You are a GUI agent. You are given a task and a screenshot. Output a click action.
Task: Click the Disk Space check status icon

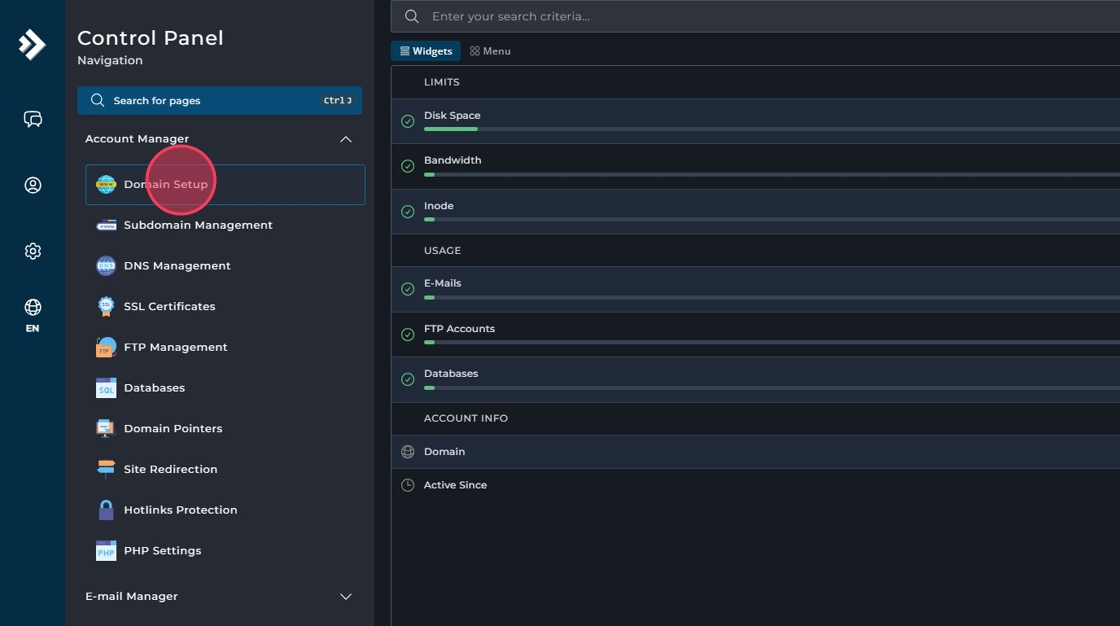pos(408,121)
